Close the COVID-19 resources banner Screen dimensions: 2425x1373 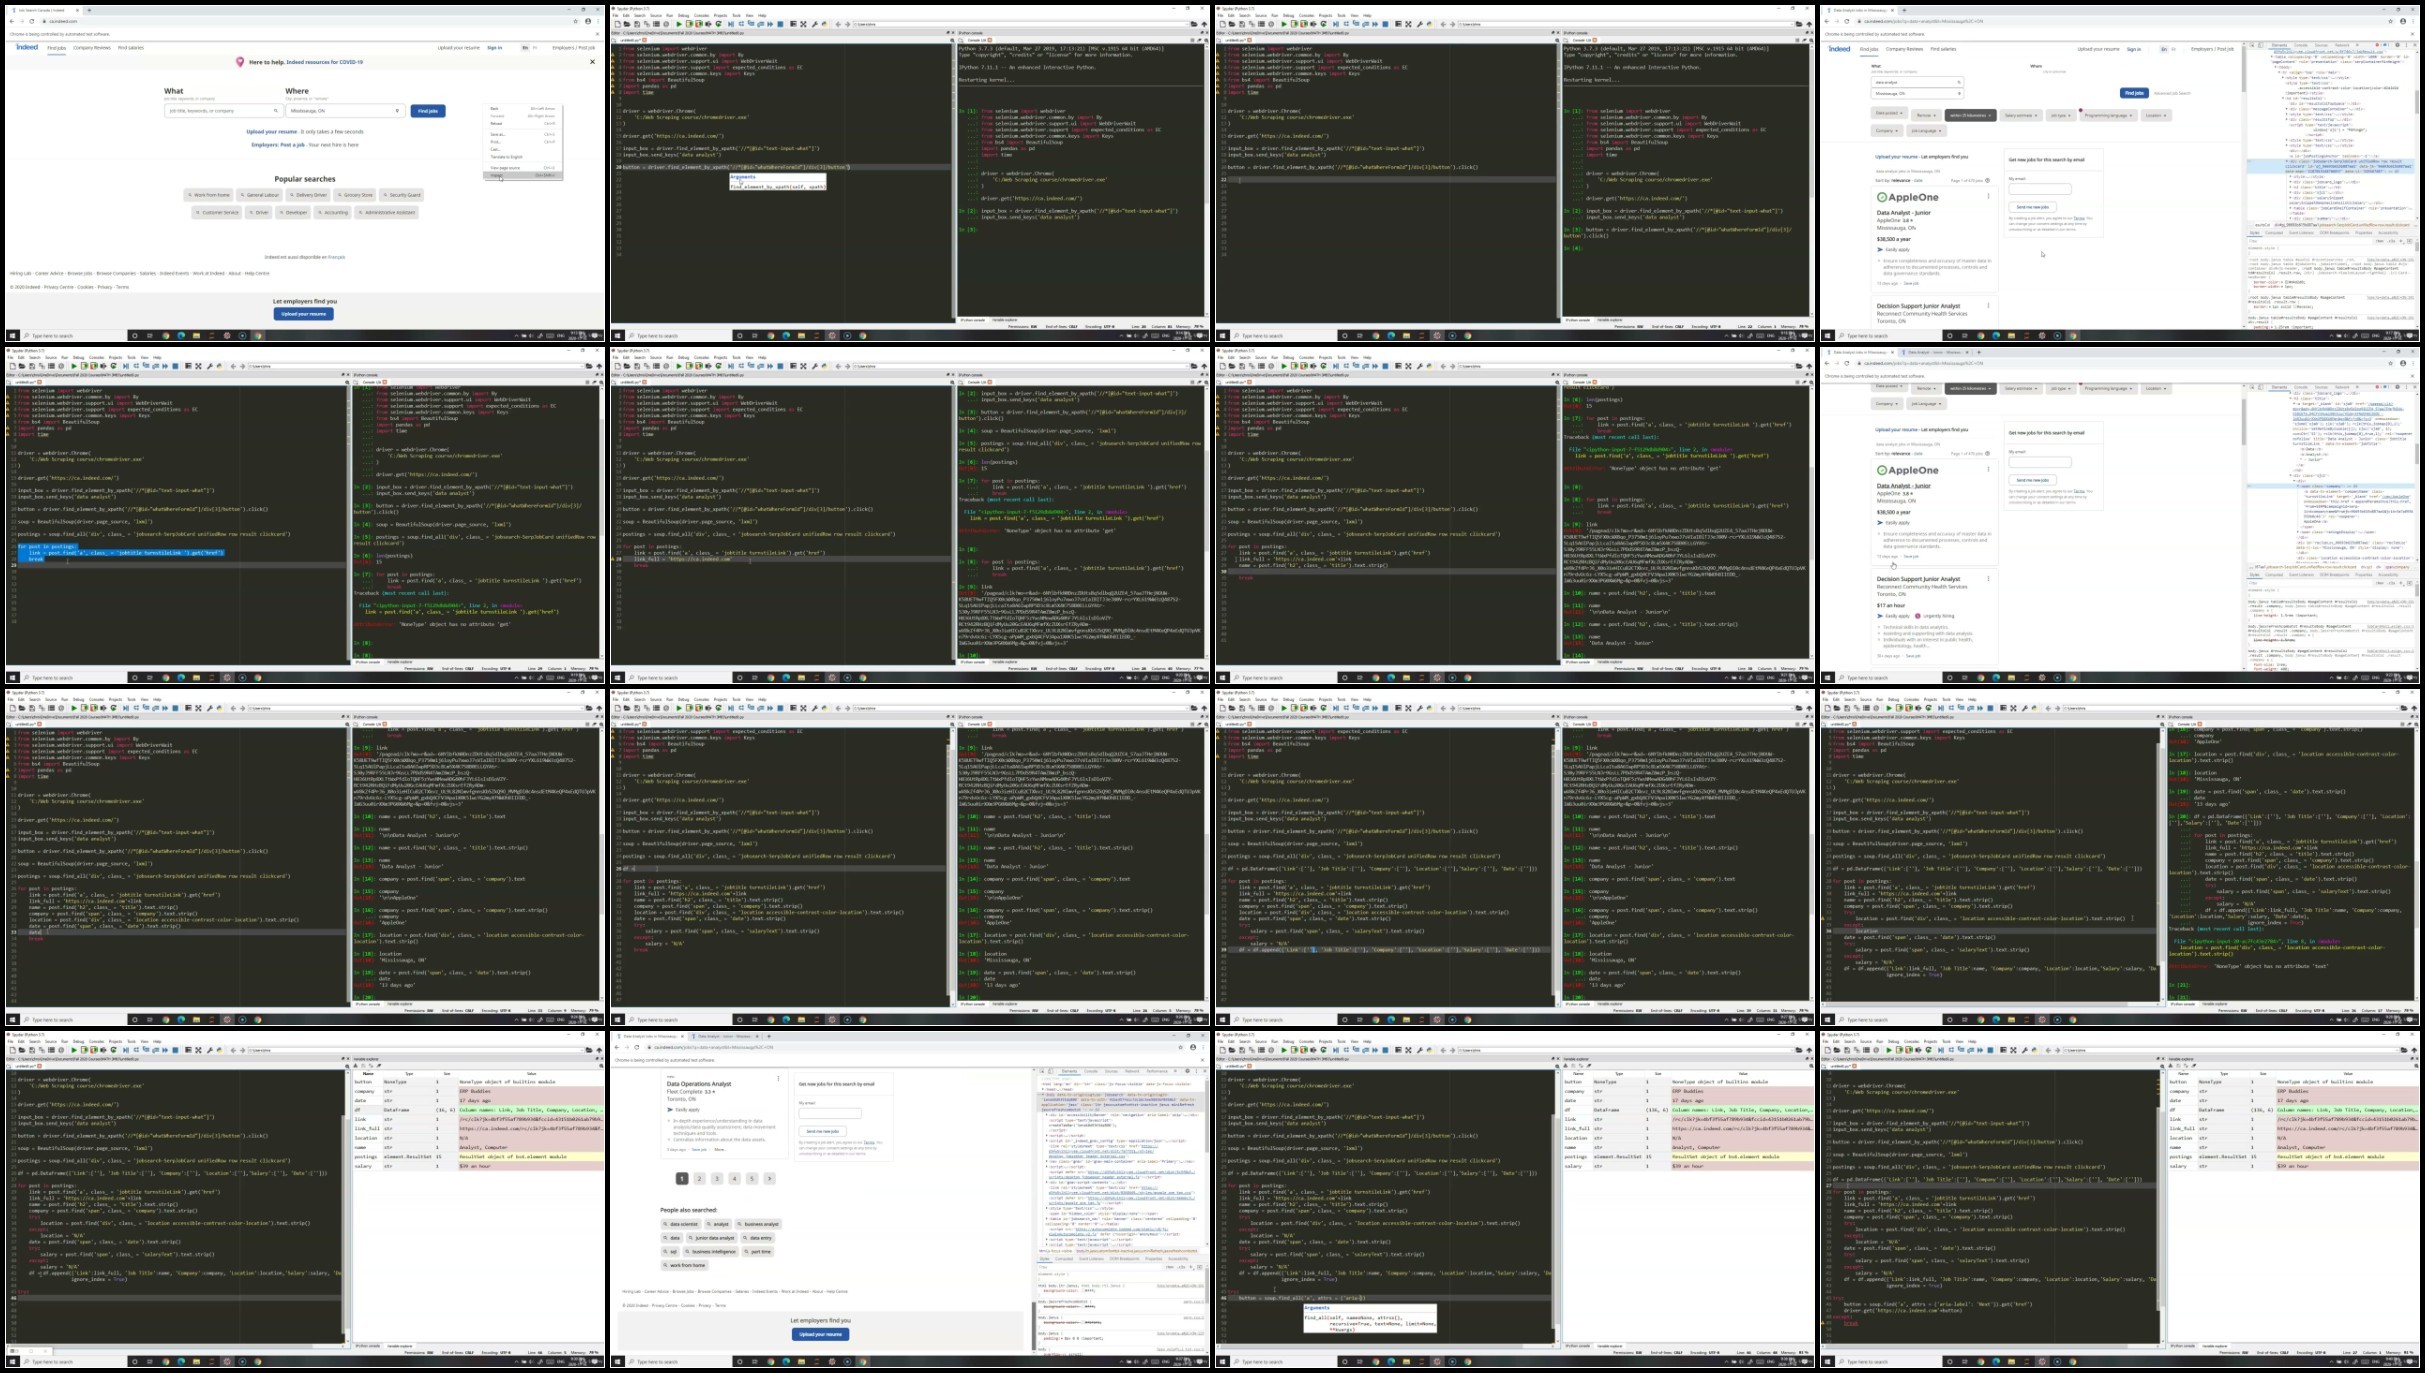click(592, 62)
